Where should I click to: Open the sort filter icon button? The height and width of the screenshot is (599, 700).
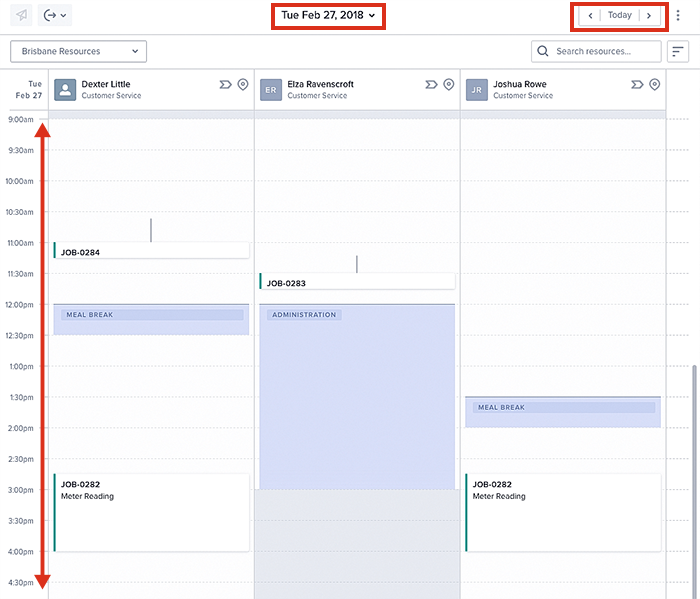click(x=678, y=51)
